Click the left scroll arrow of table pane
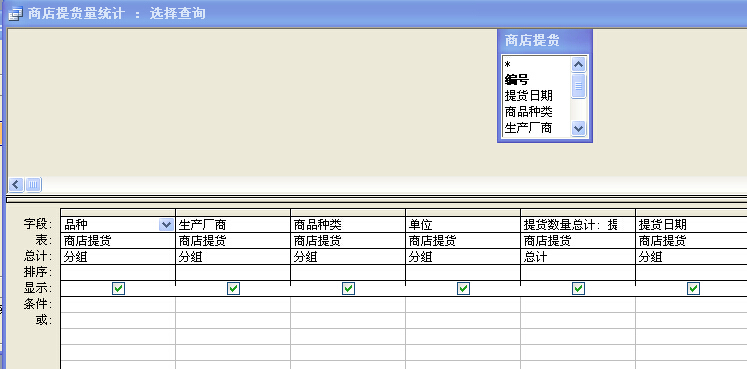This screenshot has width=747, height=369. pyautogui.click(x=16, y=185)
